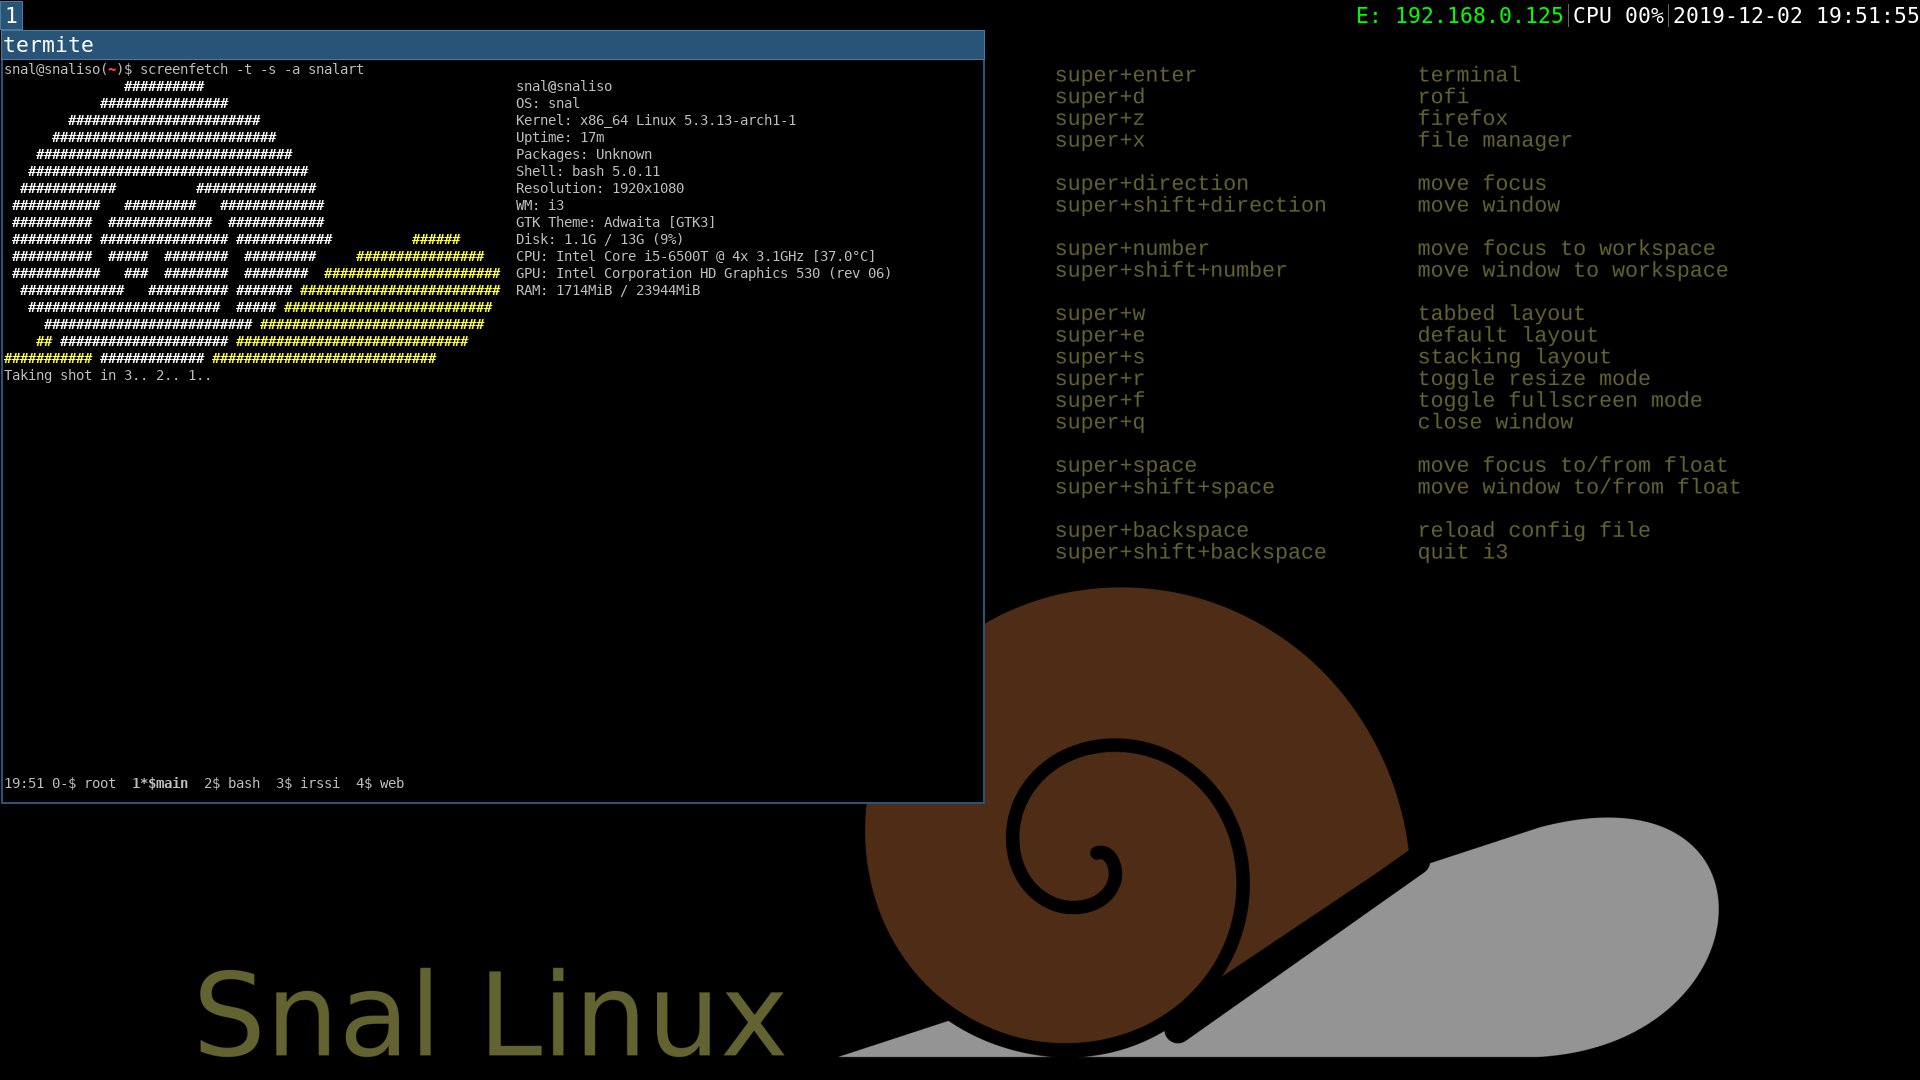Click the 'Resolution: 1920x1080' line

(600, 188)
